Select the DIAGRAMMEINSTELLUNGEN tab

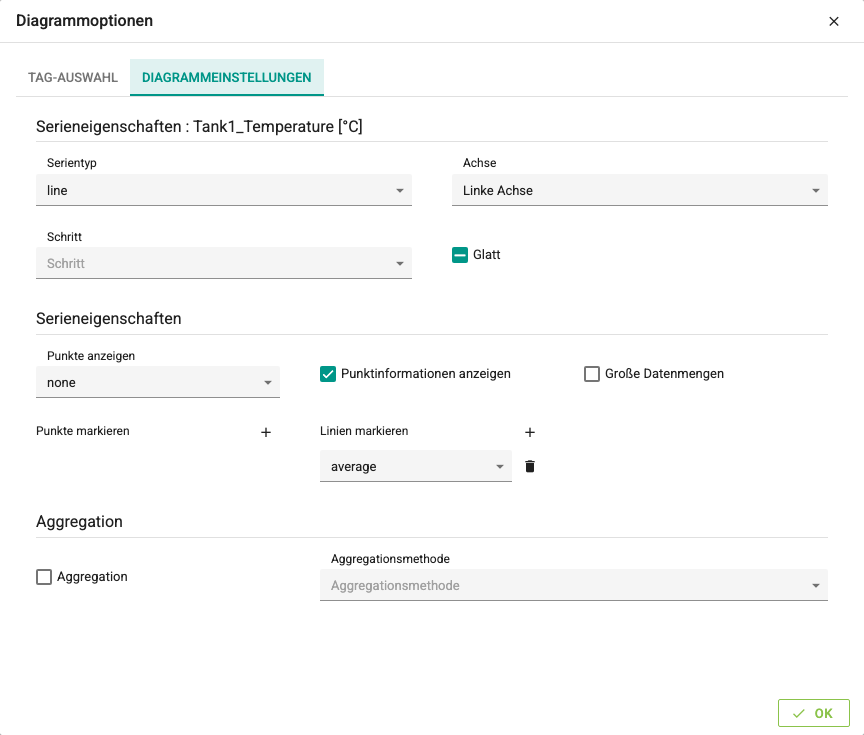(x=226, y=78)
